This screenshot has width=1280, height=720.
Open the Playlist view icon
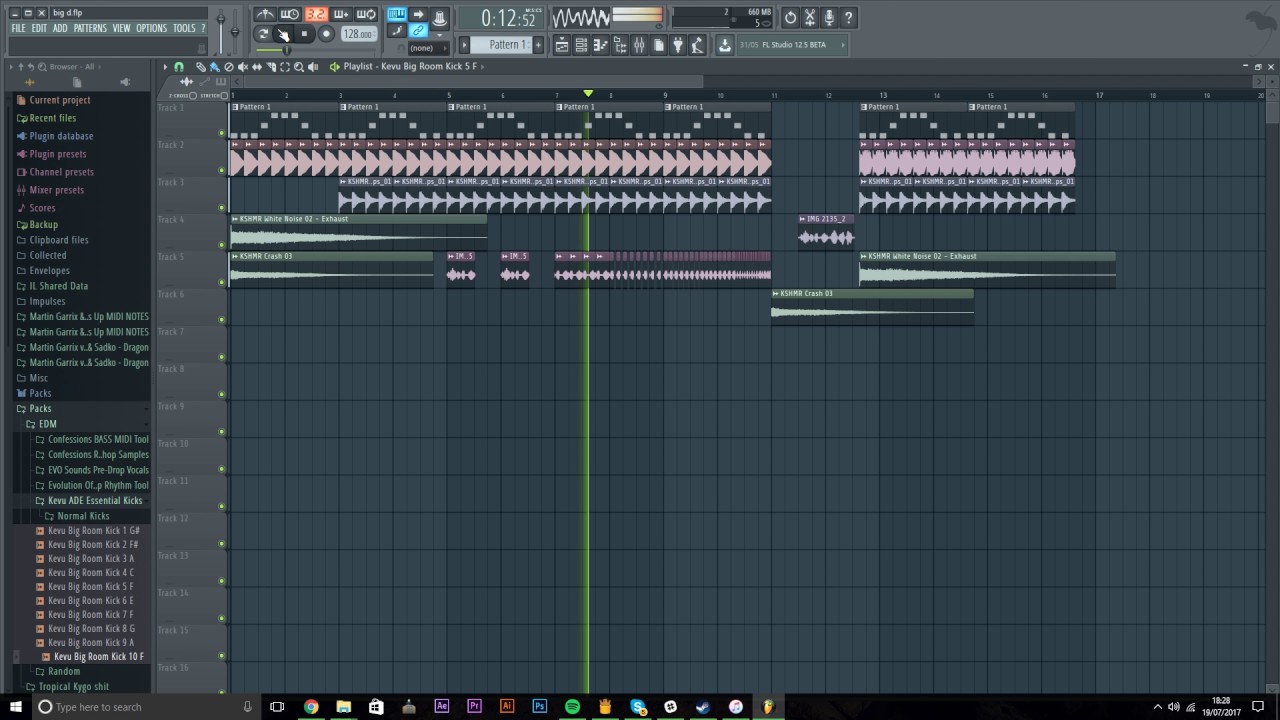[x=562, y=45]
